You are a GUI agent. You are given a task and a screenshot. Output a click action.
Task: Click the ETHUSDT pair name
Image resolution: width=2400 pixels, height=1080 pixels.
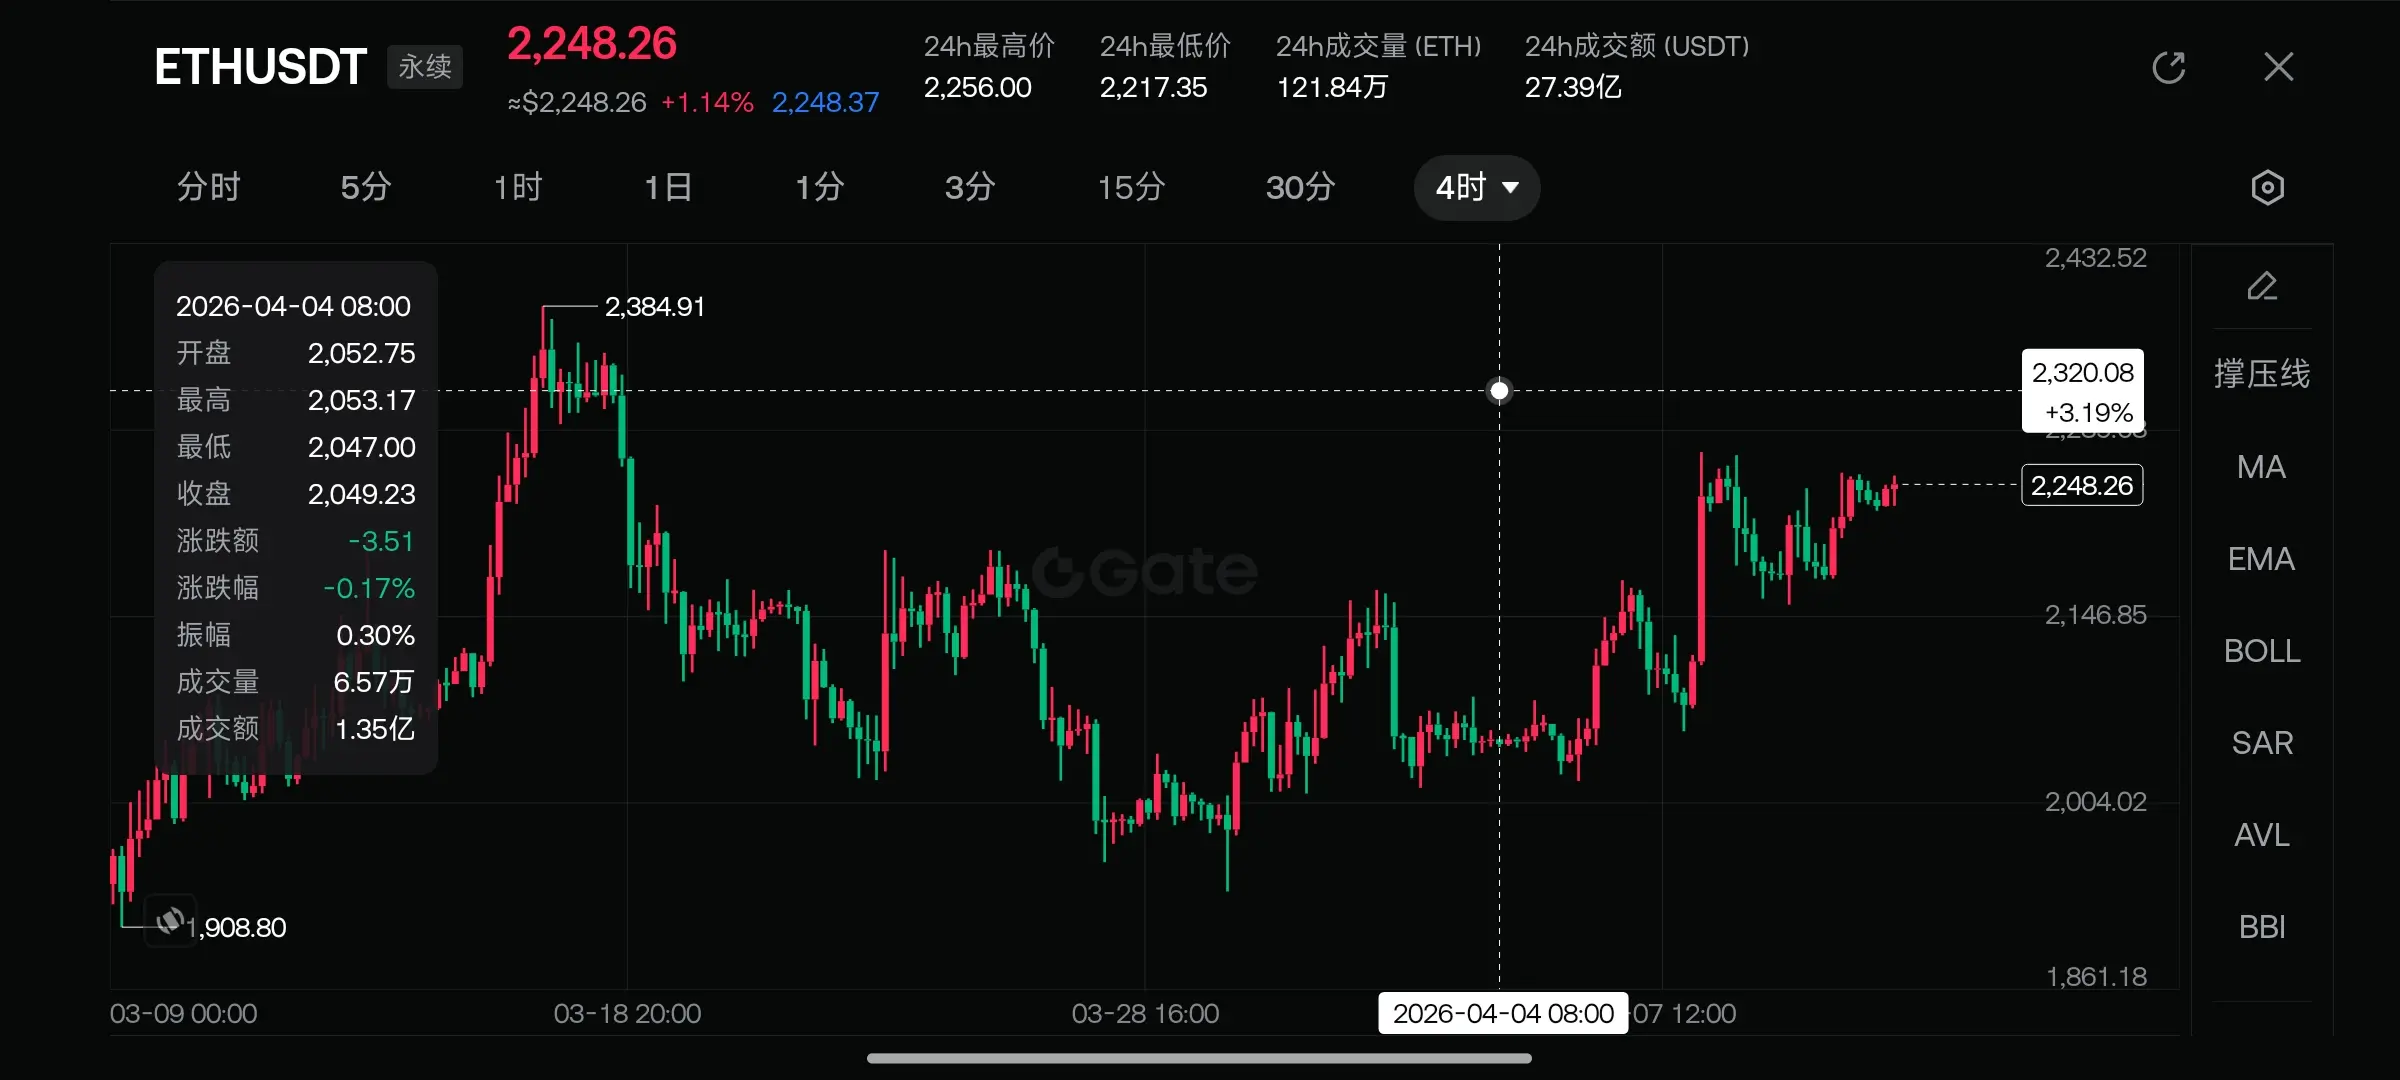click(260, 67)
